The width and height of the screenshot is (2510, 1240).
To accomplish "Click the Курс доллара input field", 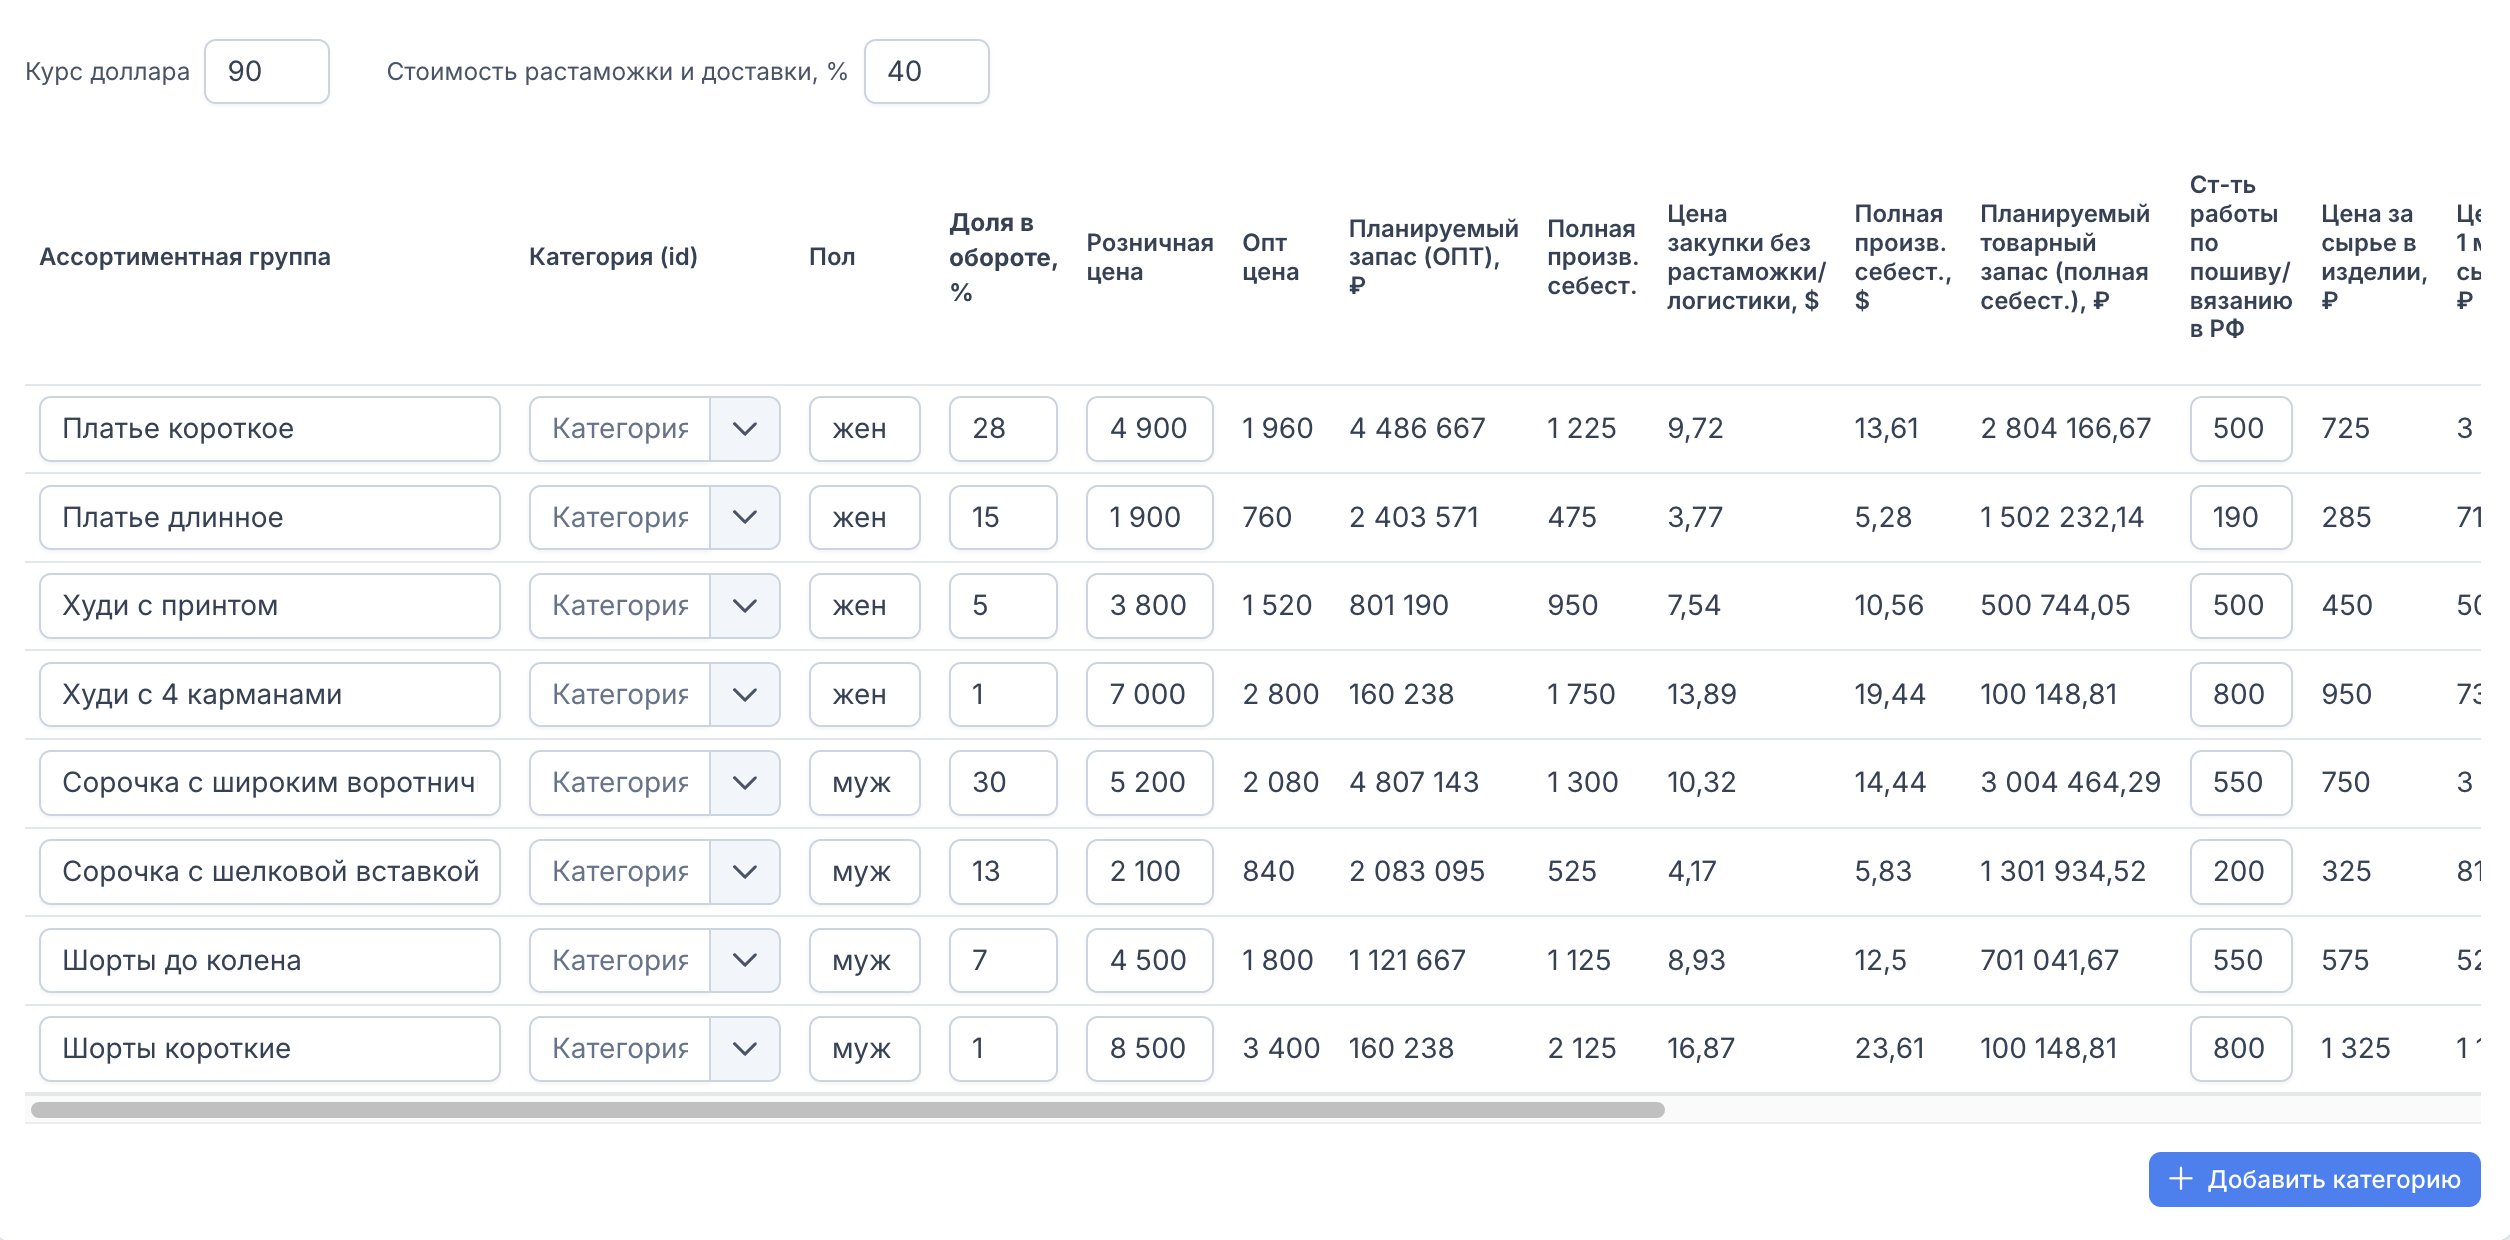I will tap(266, 72).
